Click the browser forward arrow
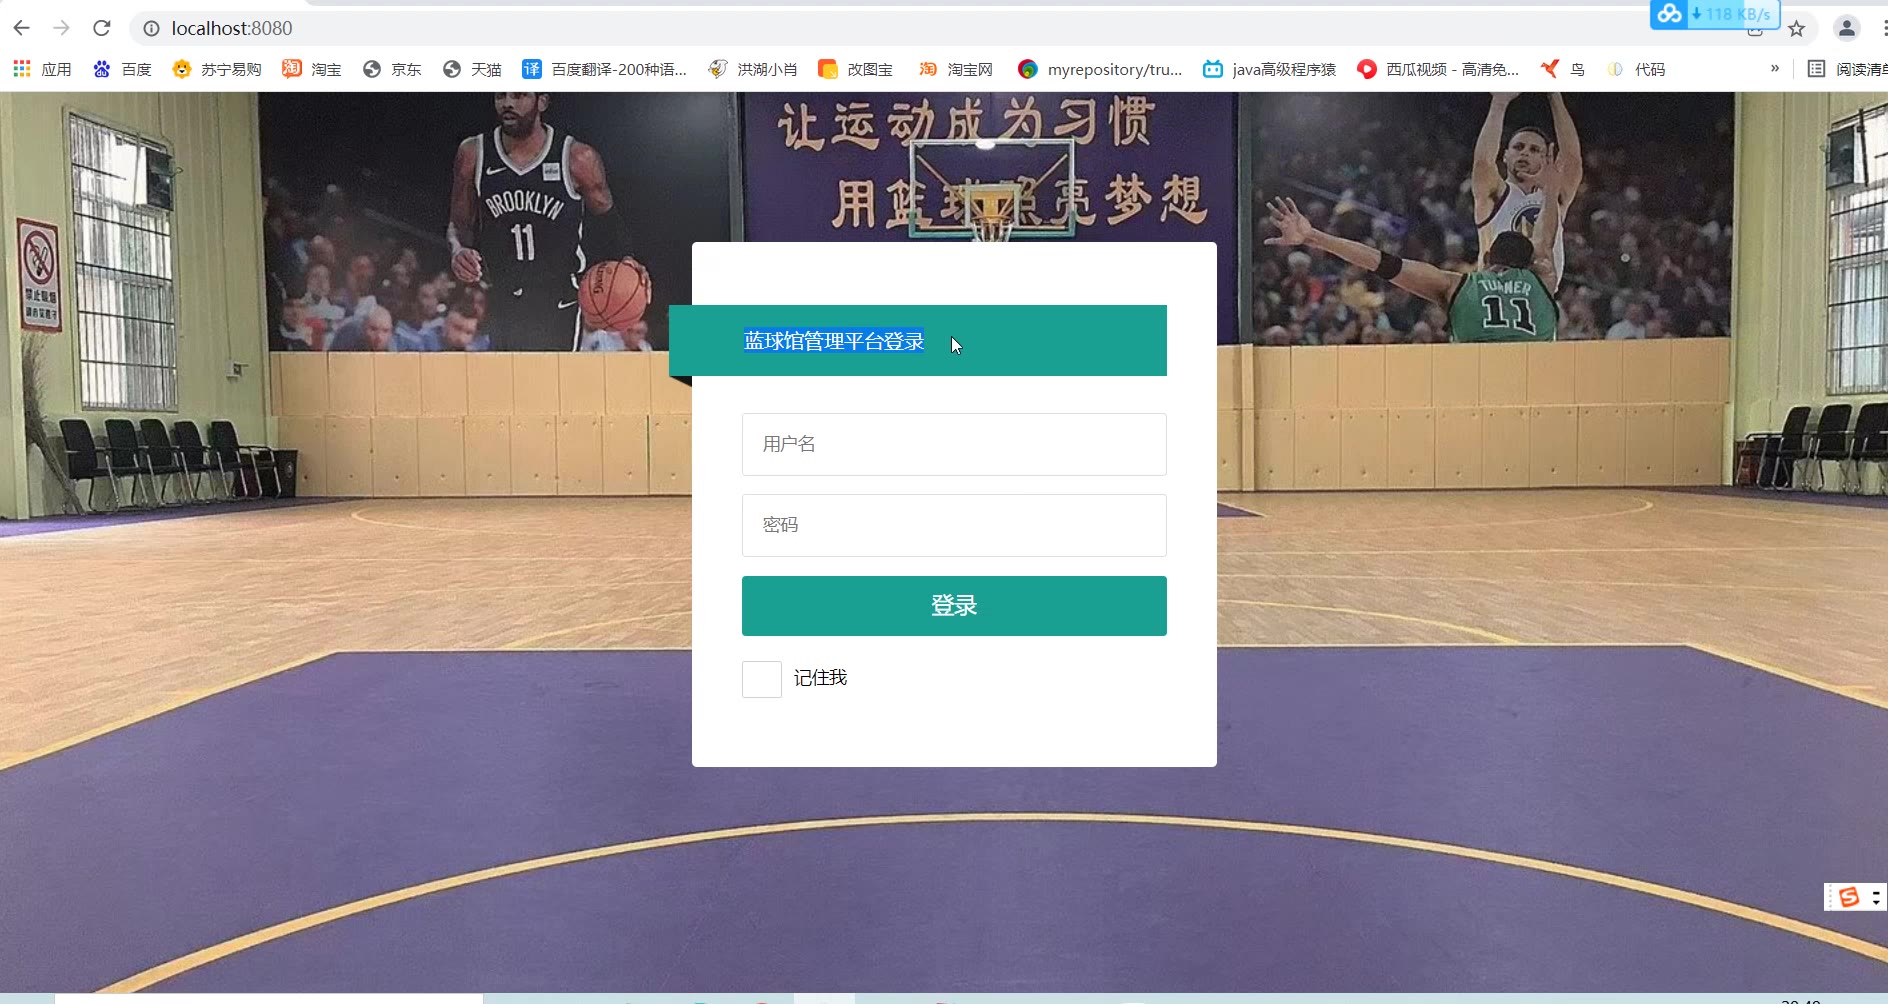Screen dimensions: 1888x1004 (61, 28)
